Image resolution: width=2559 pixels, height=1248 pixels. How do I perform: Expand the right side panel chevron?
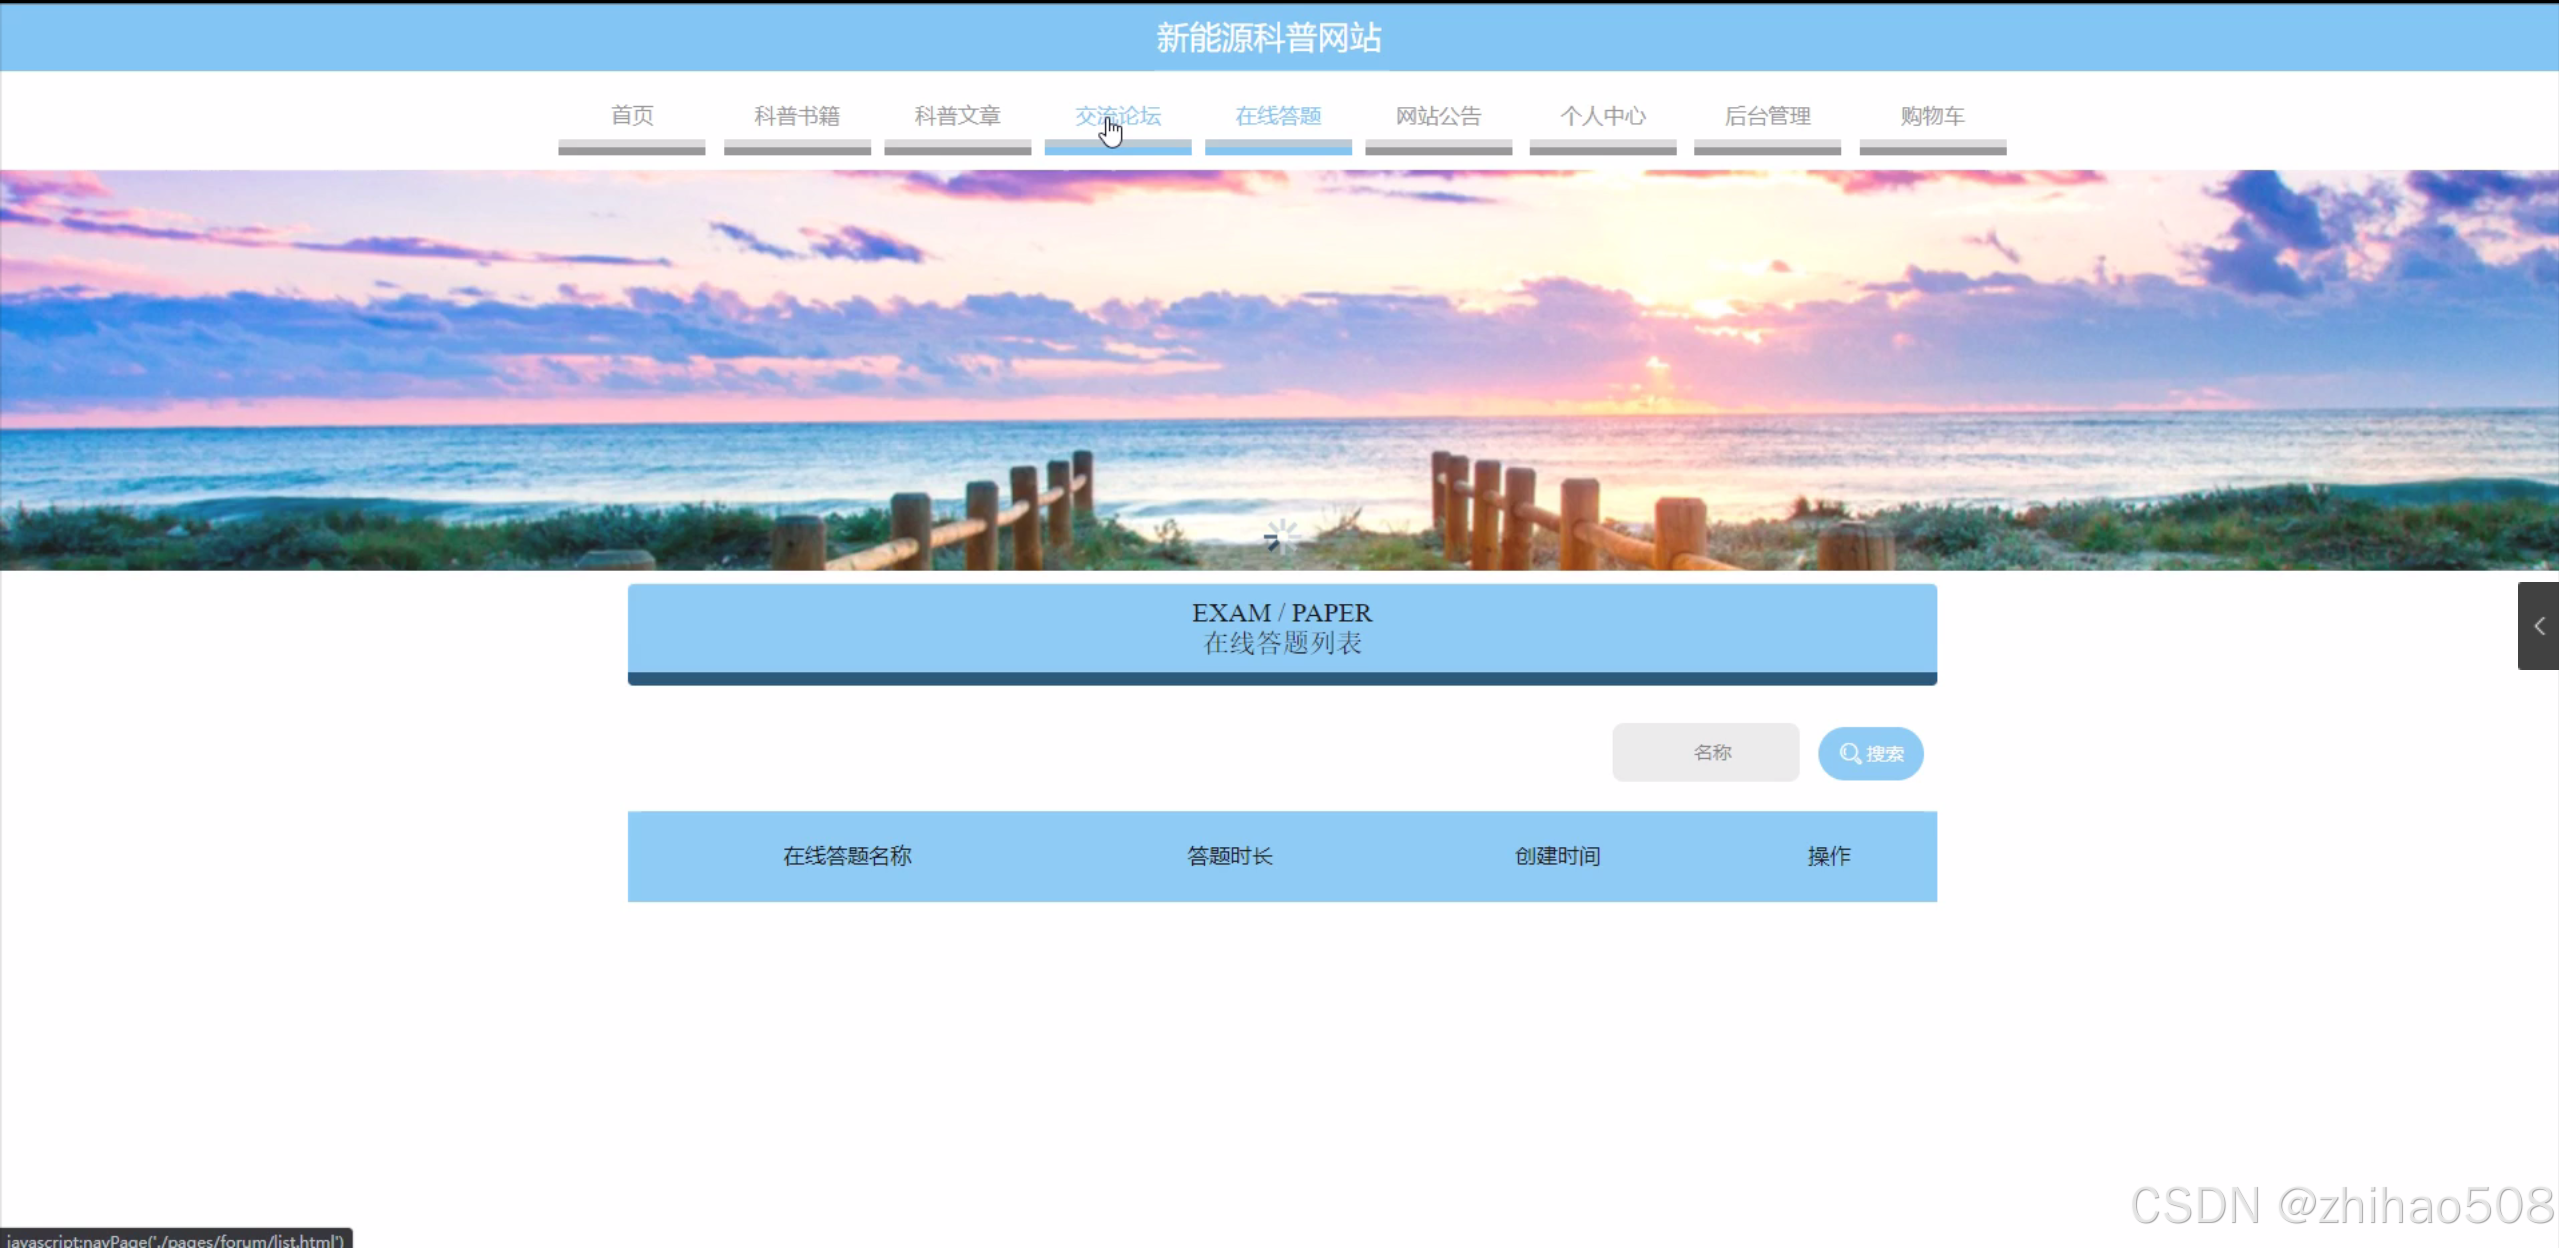click(x=2538, y=626)
